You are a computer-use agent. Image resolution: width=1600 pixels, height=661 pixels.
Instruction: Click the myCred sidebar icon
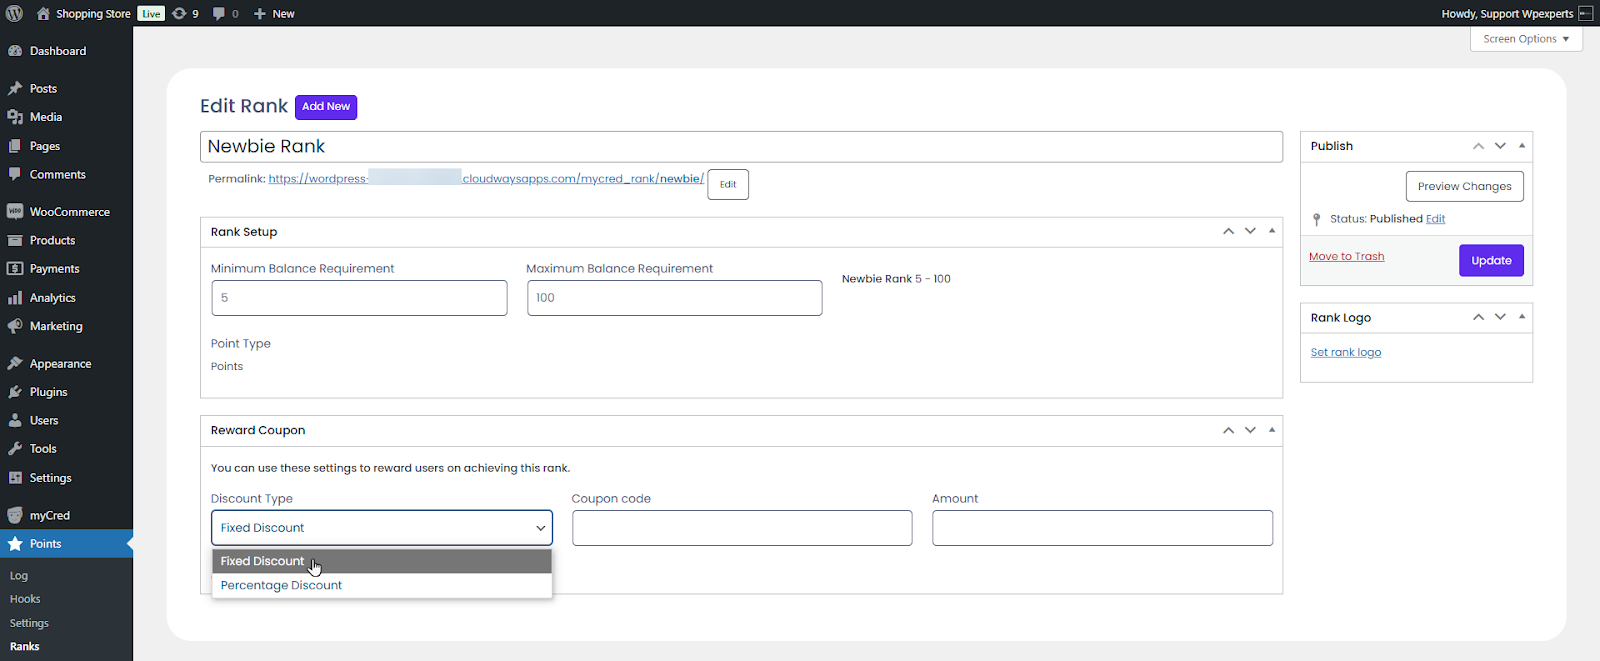(x=15, y=516)
